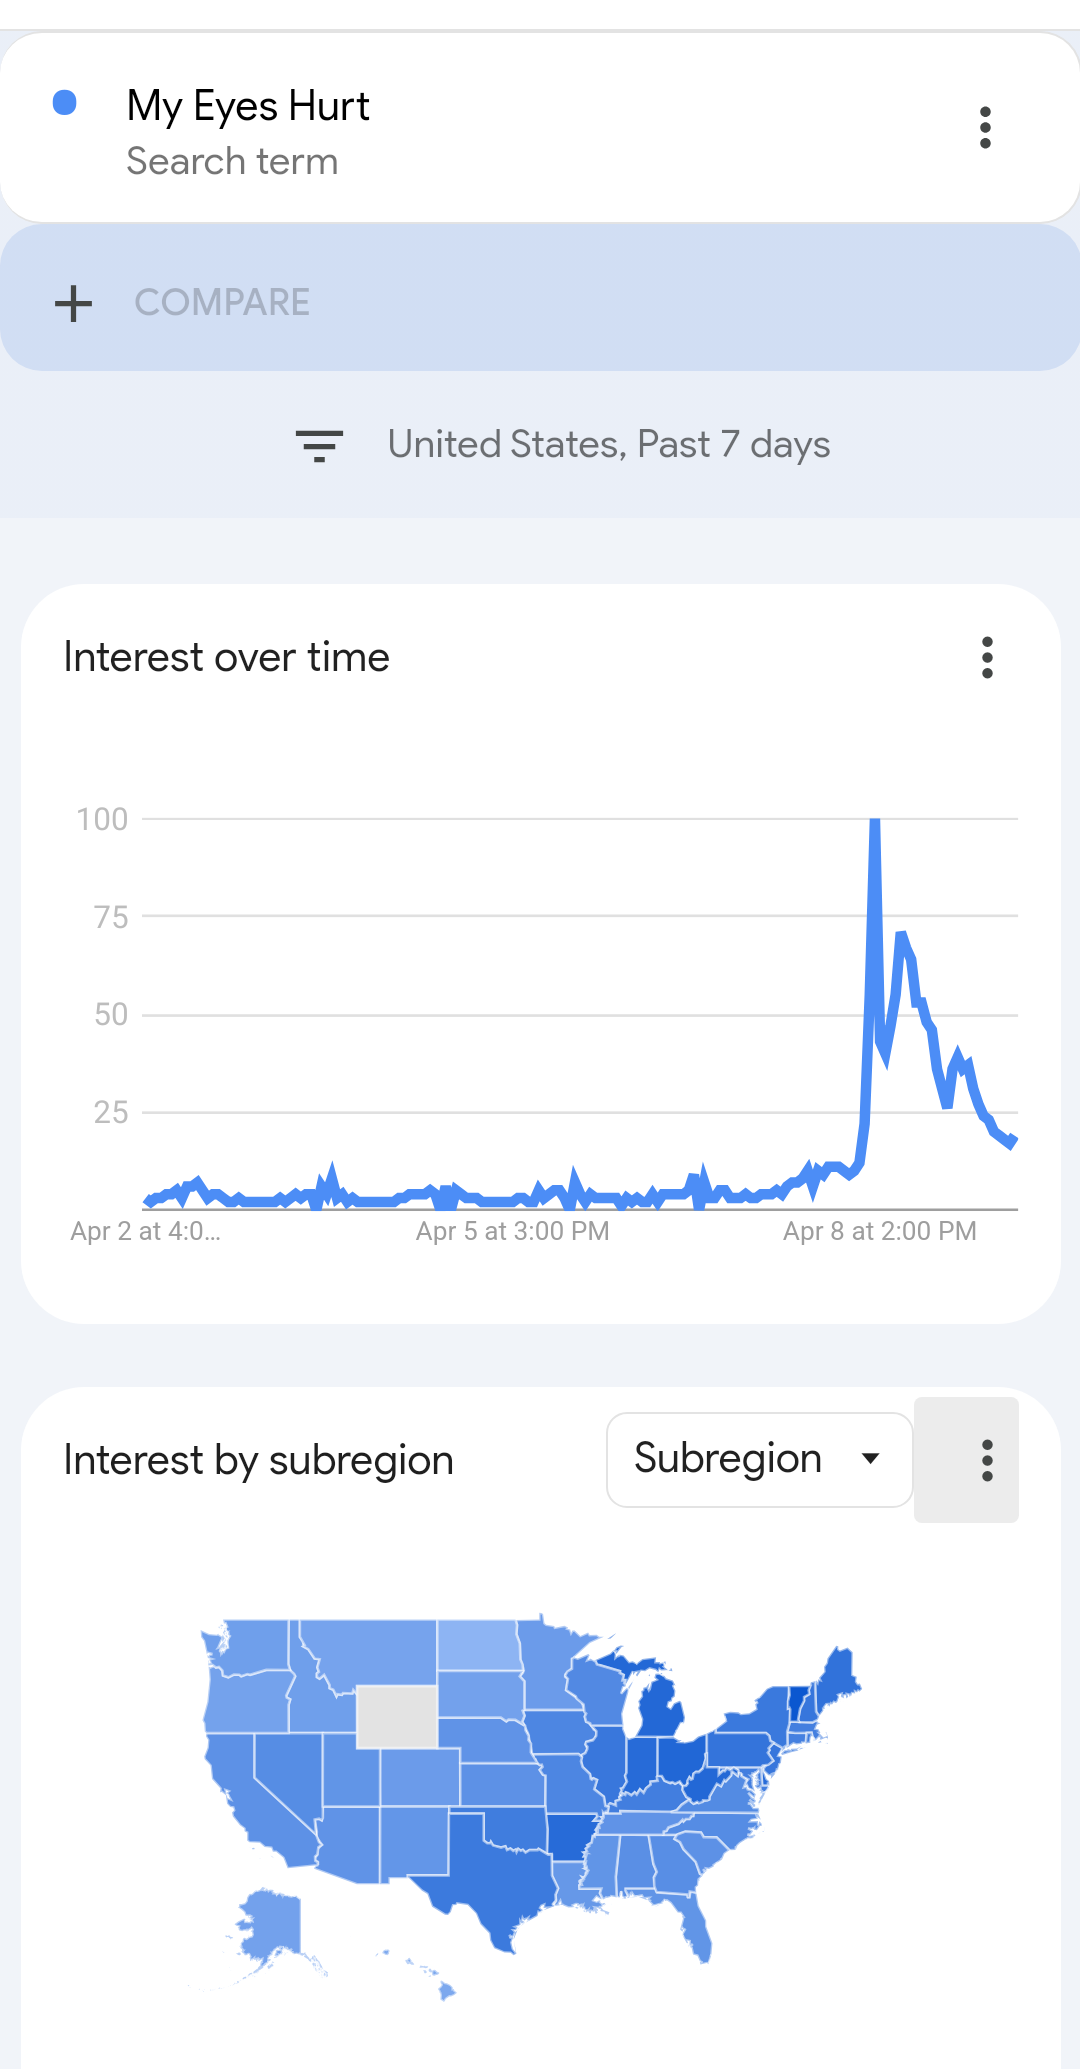This screenshot has width=1080, height=2069.
Task: Edit the My Eyes Hurt search term
Action: point(248,105)
